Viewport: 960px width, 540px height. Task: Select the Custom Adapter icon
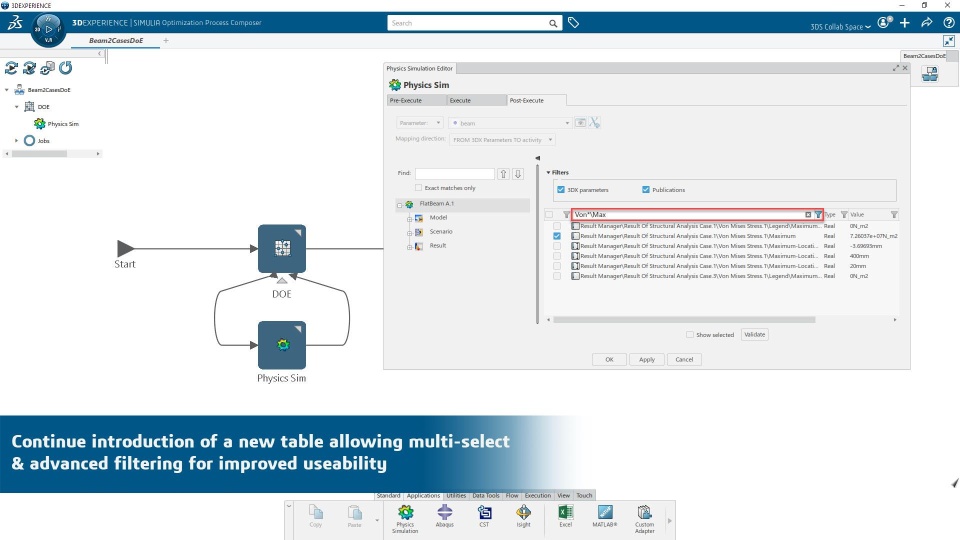[x=644, y=519]
